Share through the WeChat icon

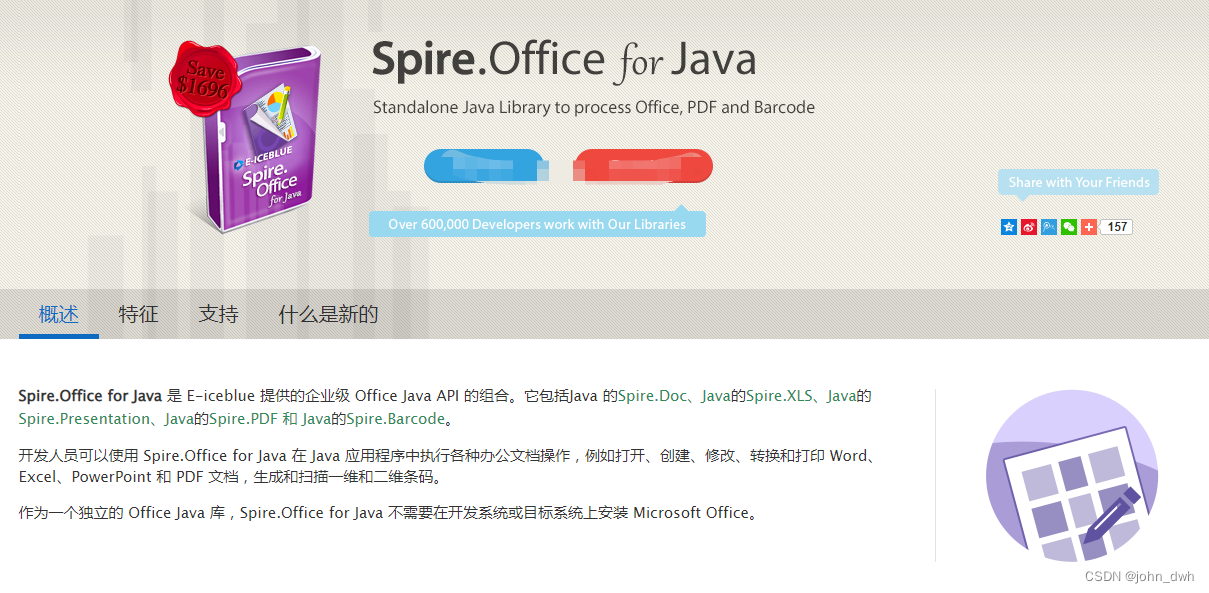coord(1068,227)
